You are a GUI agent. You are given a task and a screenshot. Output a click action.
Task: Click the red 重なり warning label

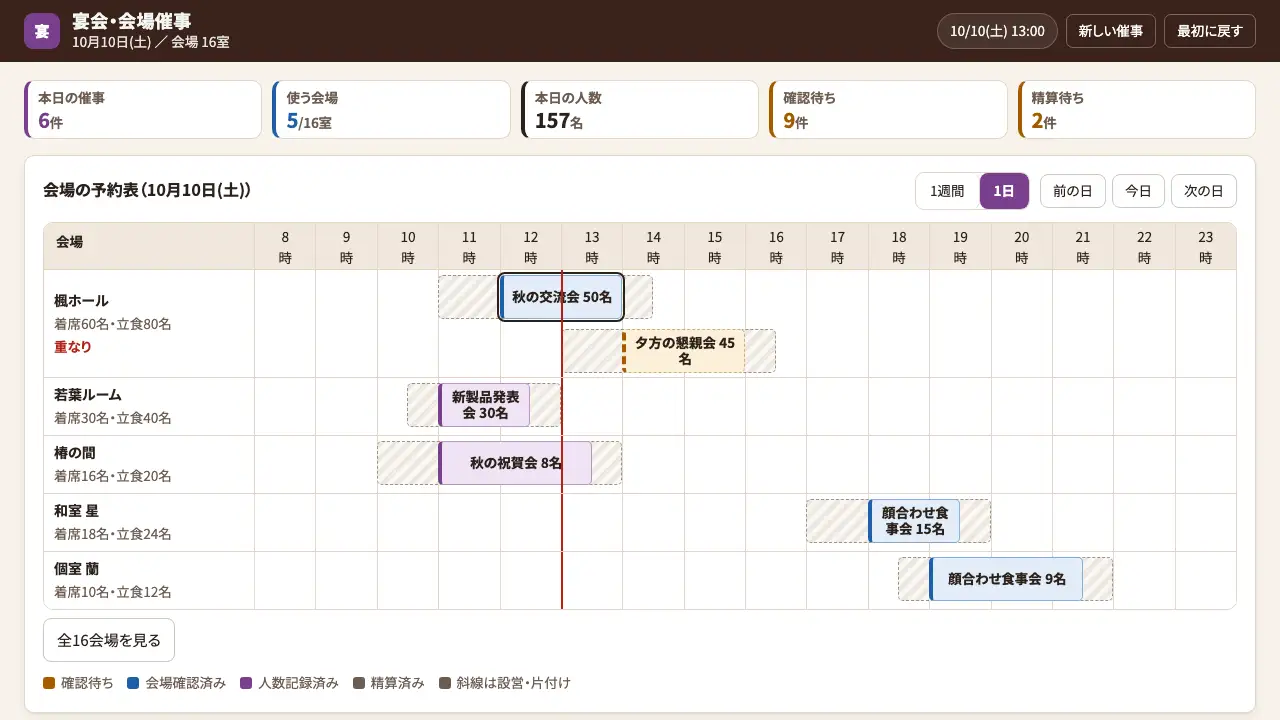[x=73, y=347]
